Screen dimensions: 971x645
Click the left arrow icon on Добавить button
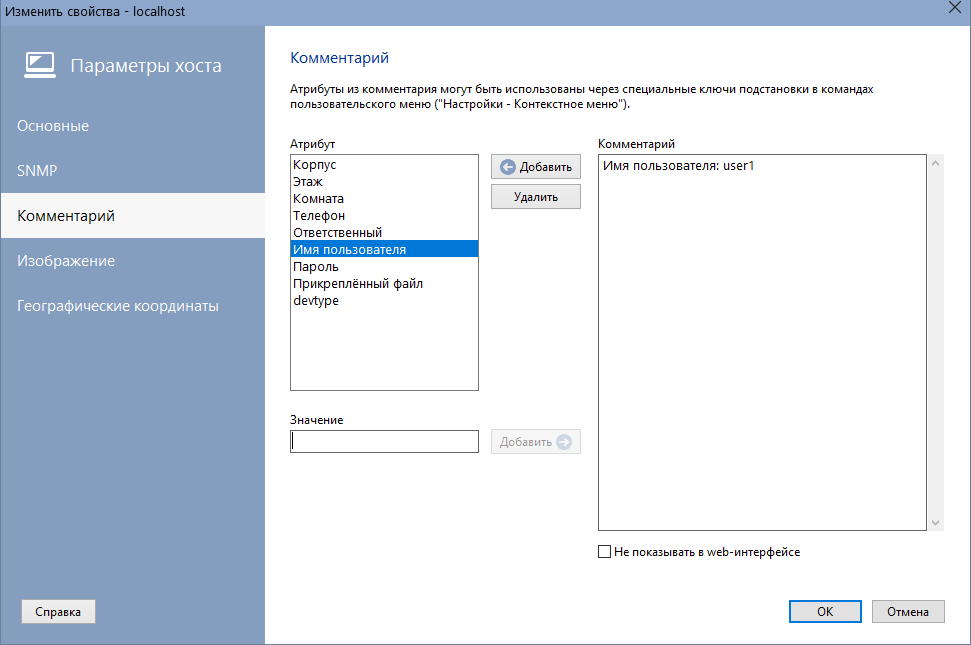coord(507,167)
